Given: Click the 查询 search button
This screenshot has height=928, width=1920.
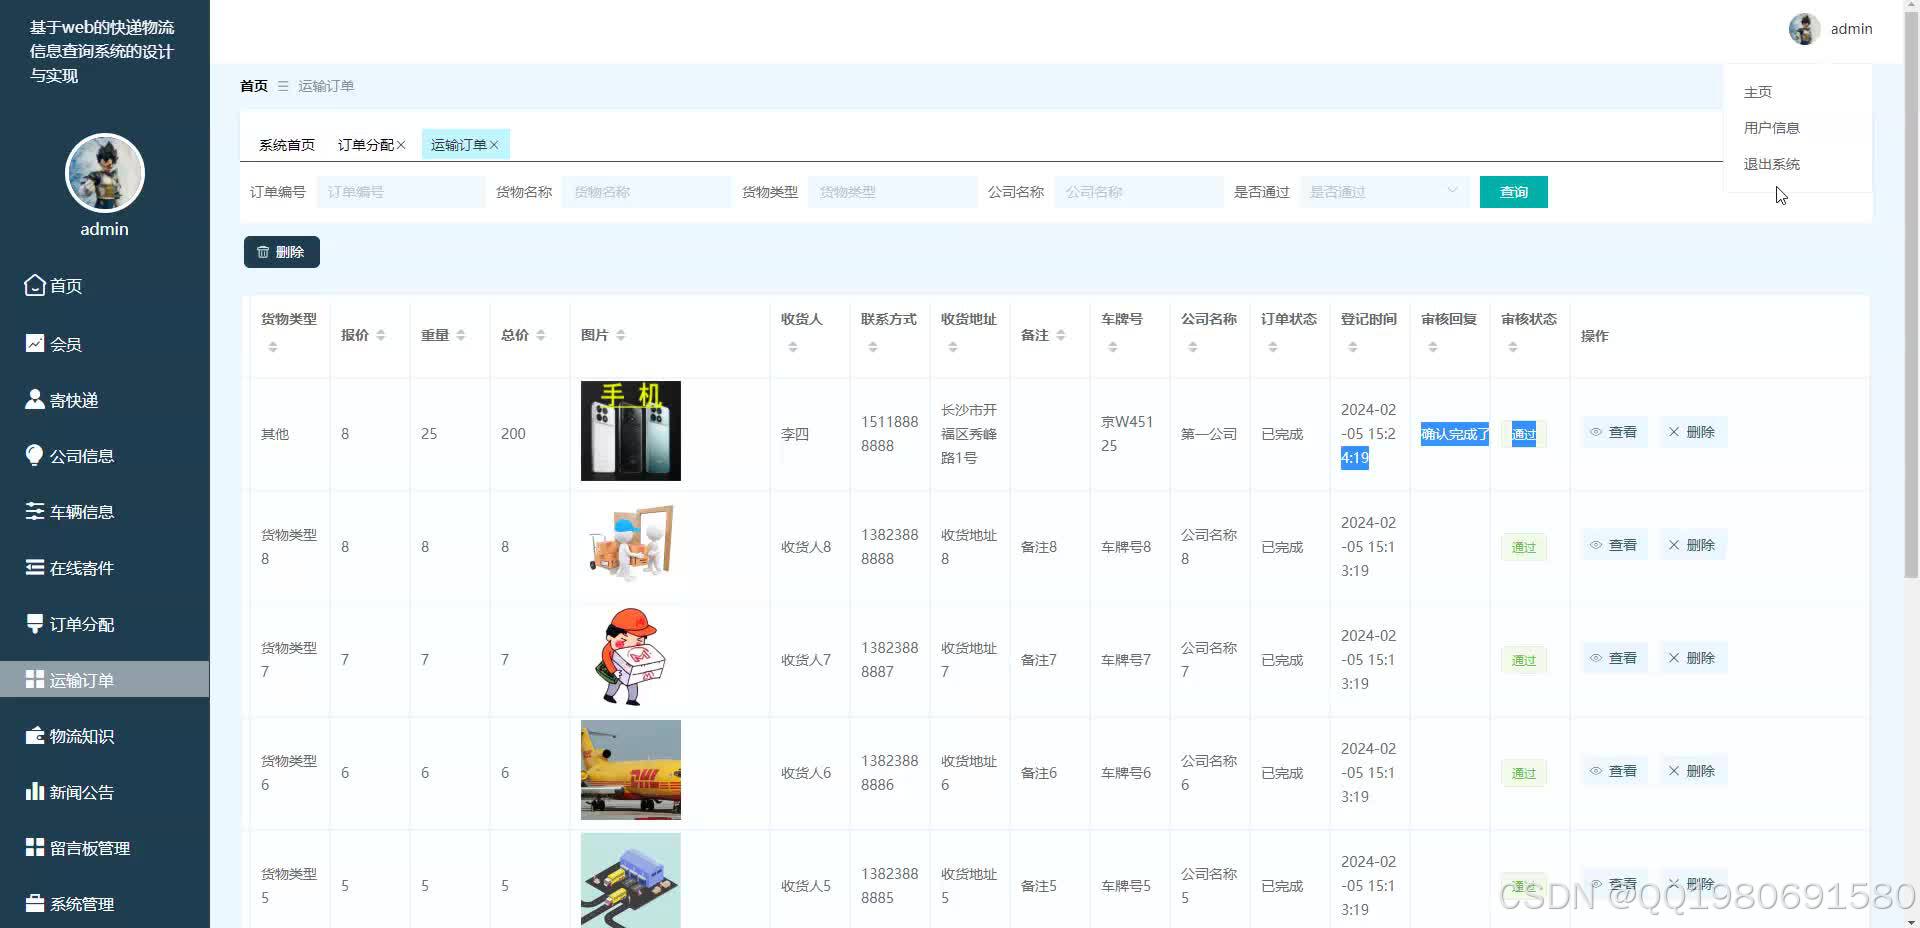Looking at the screenshot, I should point(1514,192).
